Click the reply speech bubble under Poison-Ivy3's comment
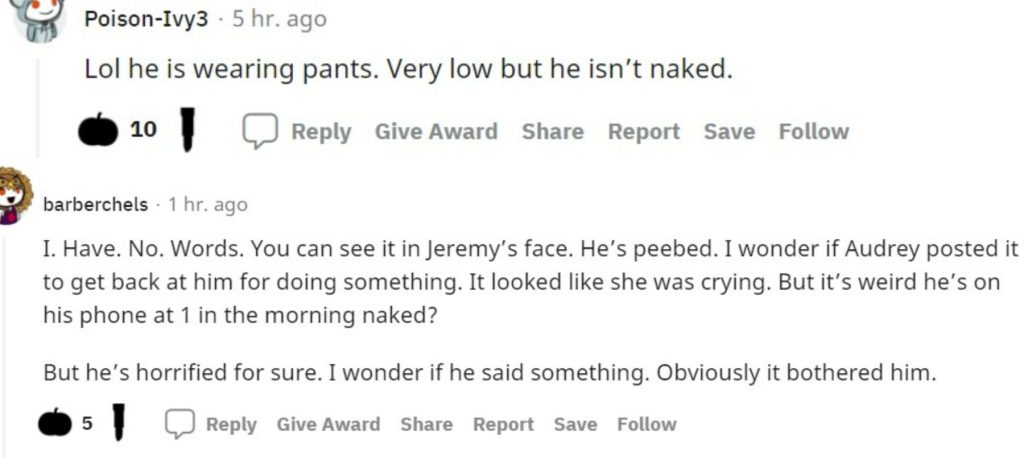The height and width of the screenshot is (460, 1024). pyautogui.click(x=260, y=131)
